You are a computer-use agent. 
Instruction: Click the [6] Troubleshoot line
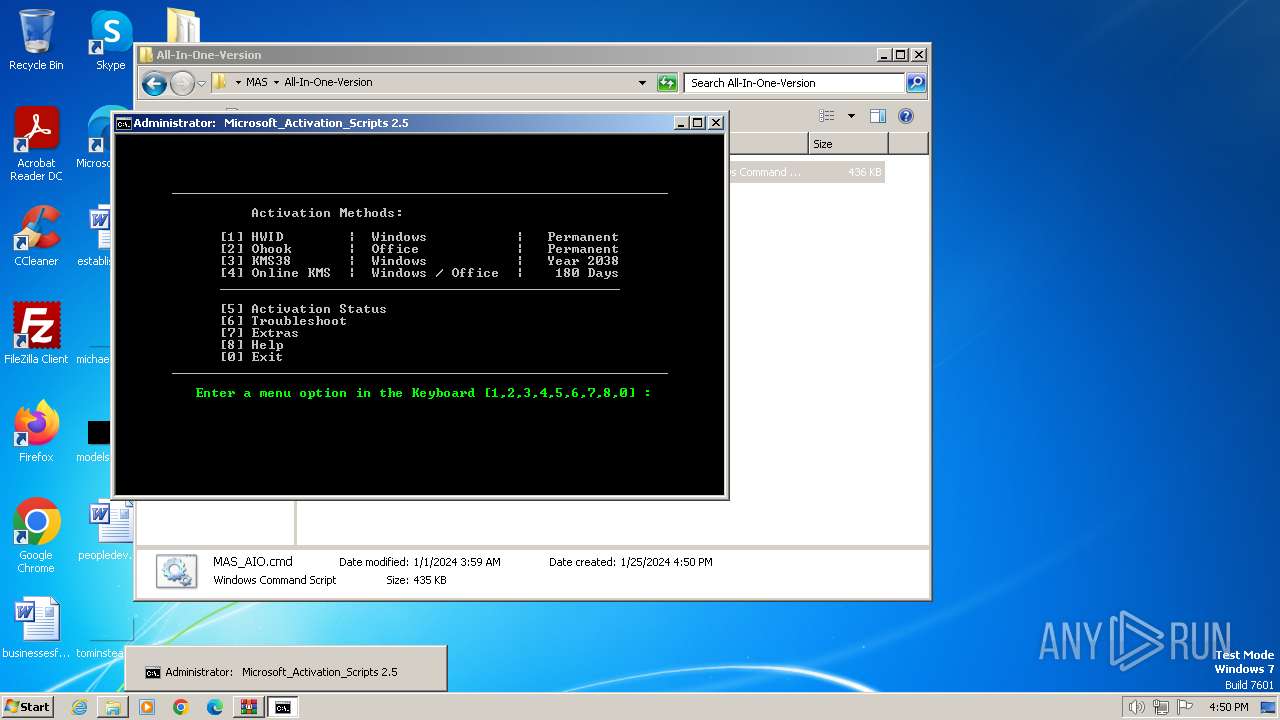pos(283,321)
